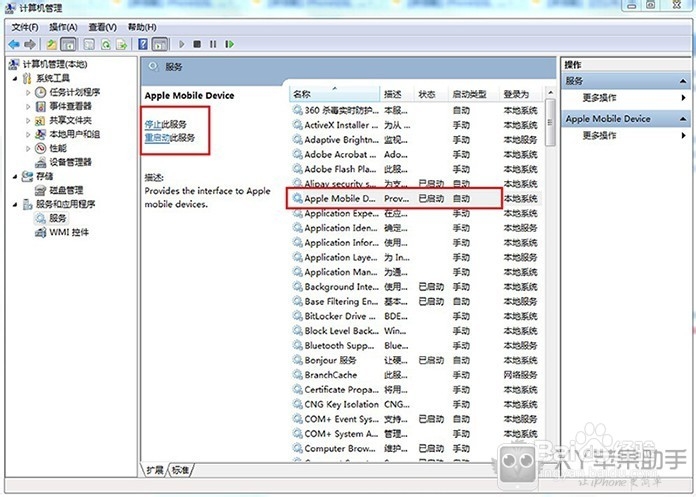Click the Restart service icon
This screenshot has width=696, height=497.
coord(229,44)
